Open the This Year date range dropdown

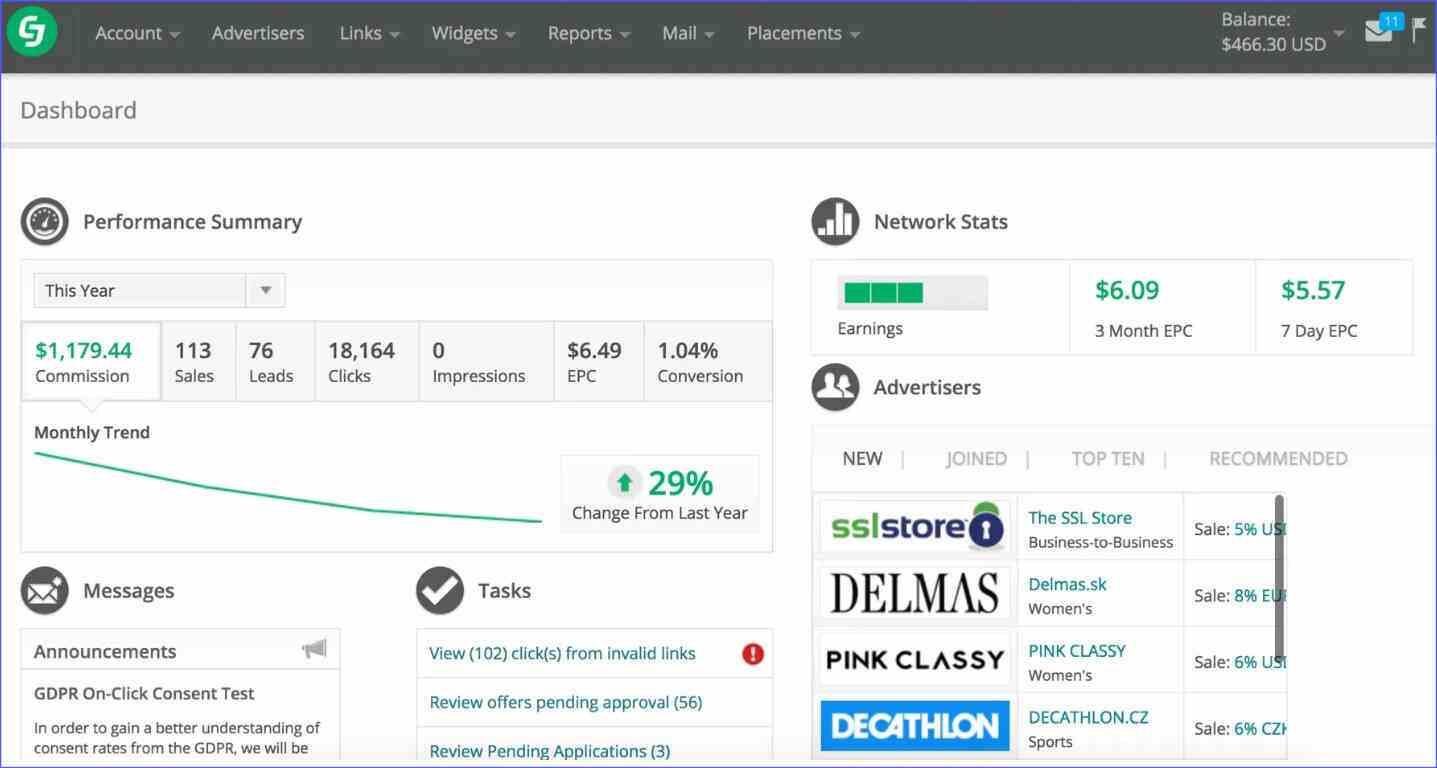pos(265,290)
